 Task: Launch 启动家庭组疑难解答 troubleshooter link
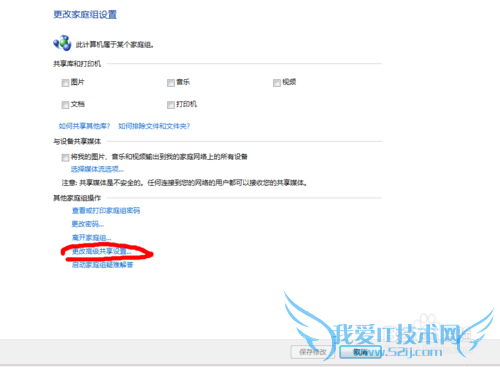[x=103, y=265]
